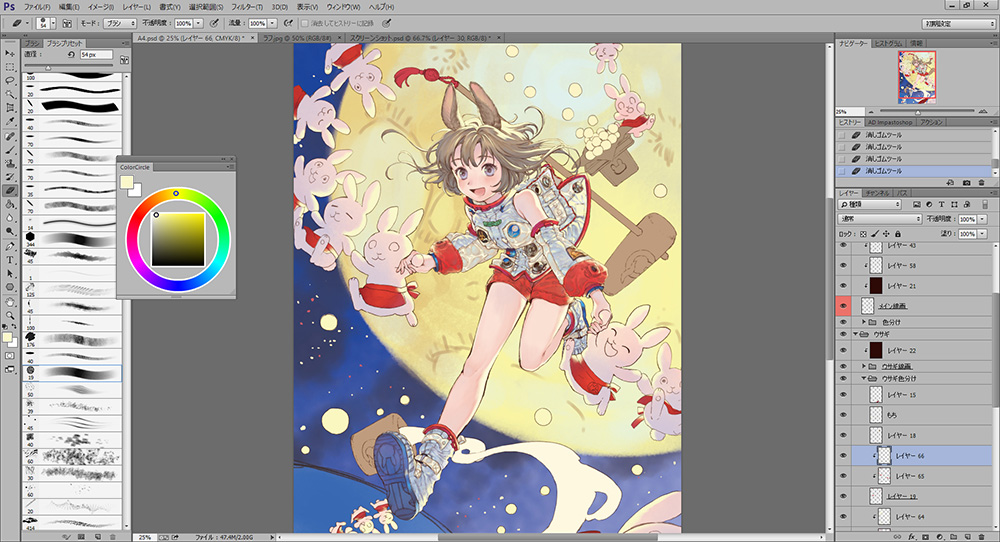Screen dimensions: 1000x542
Task: Open brush panel toggle in options bar
Action: 67,23
